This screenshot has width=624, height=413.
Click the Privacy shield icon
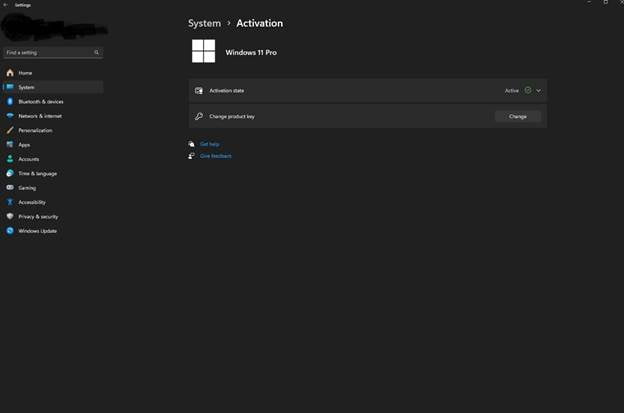tap(10, 216)
